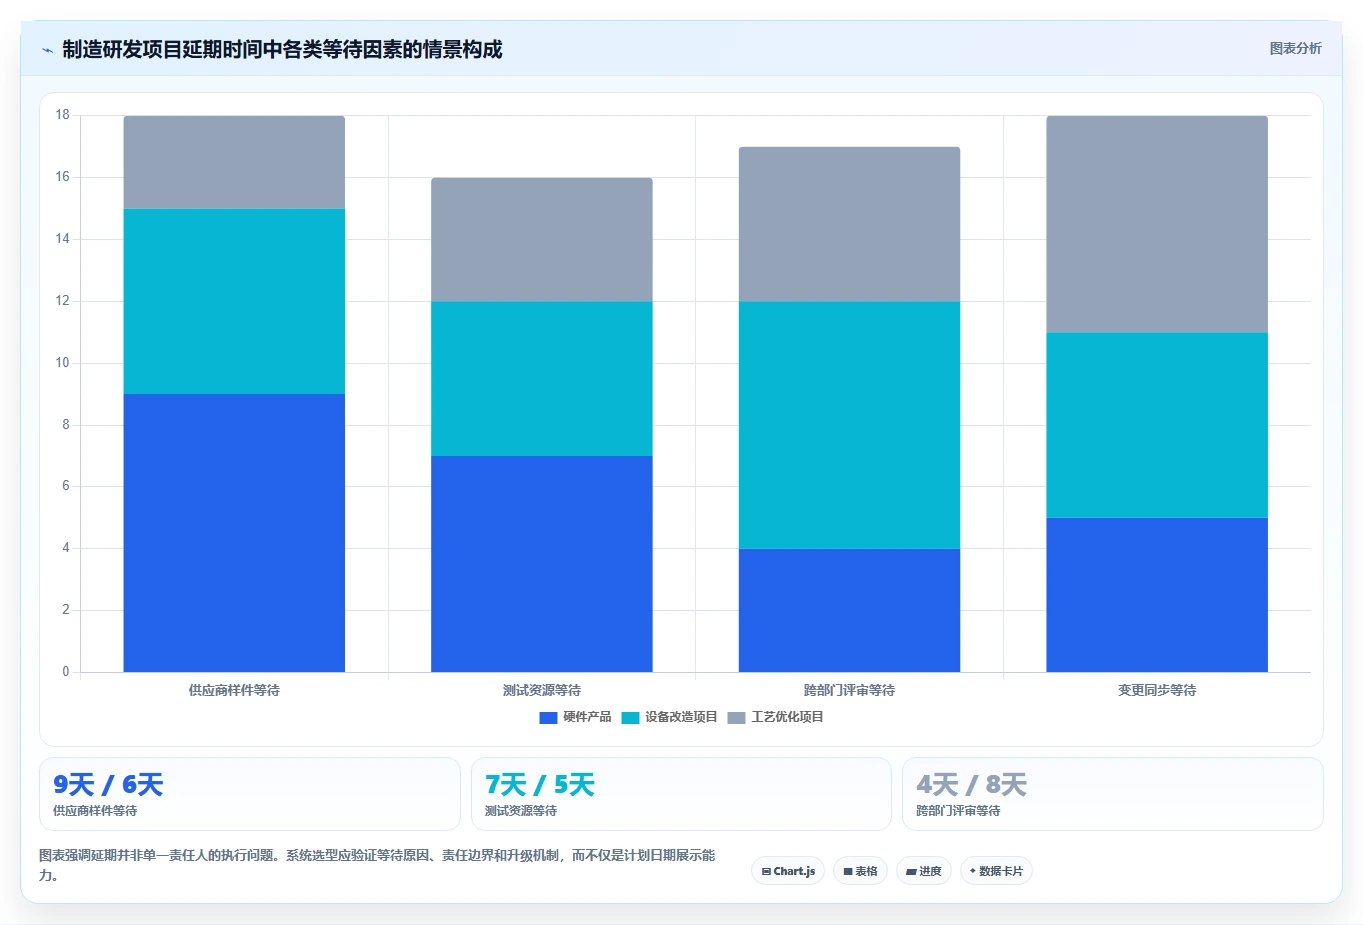
Task: Click the lightning icon beside the chart title
Action: pos(47,50)
